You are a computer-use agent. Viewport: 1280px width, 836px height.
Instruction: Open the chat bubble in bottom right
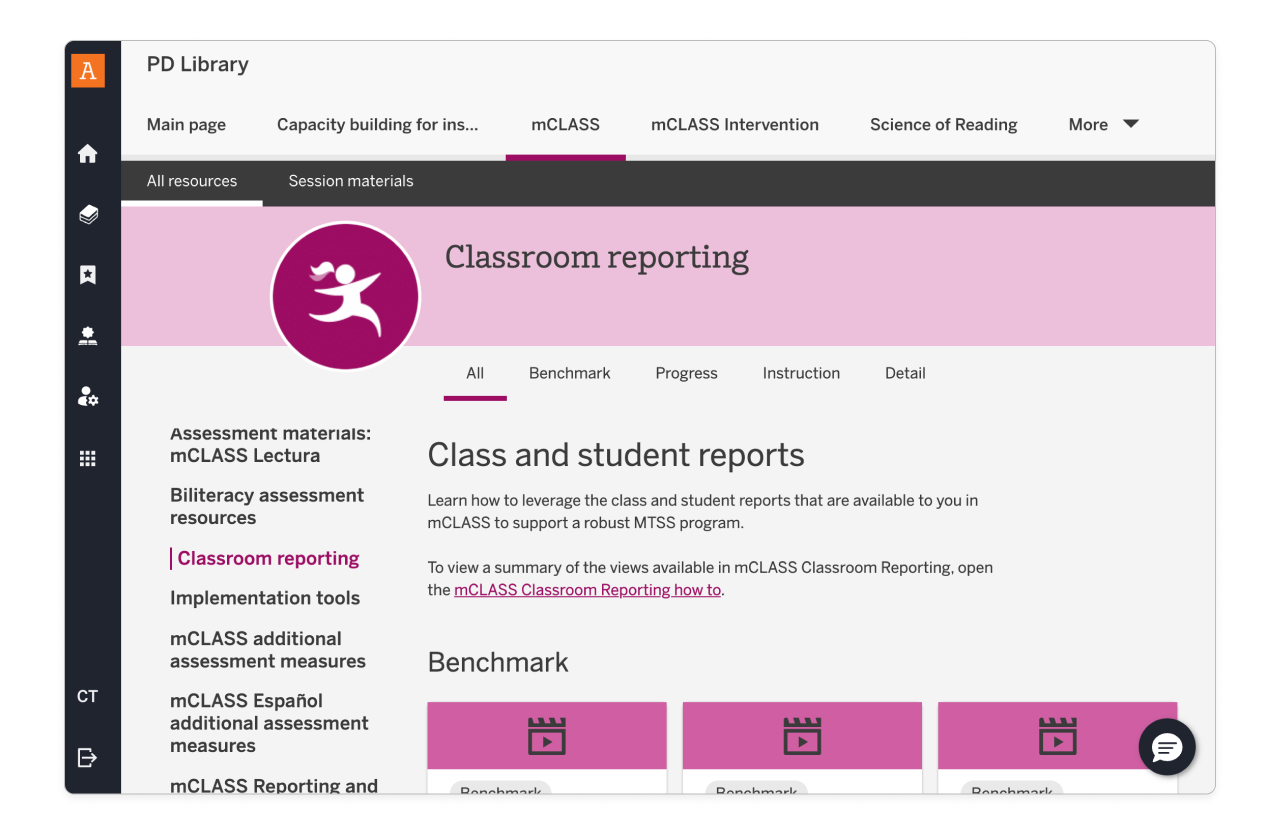[1166, 747]
